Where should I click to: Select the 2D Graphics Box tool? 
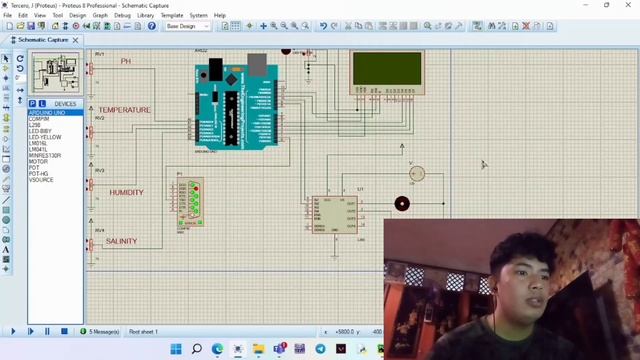(x=6, y=210)
